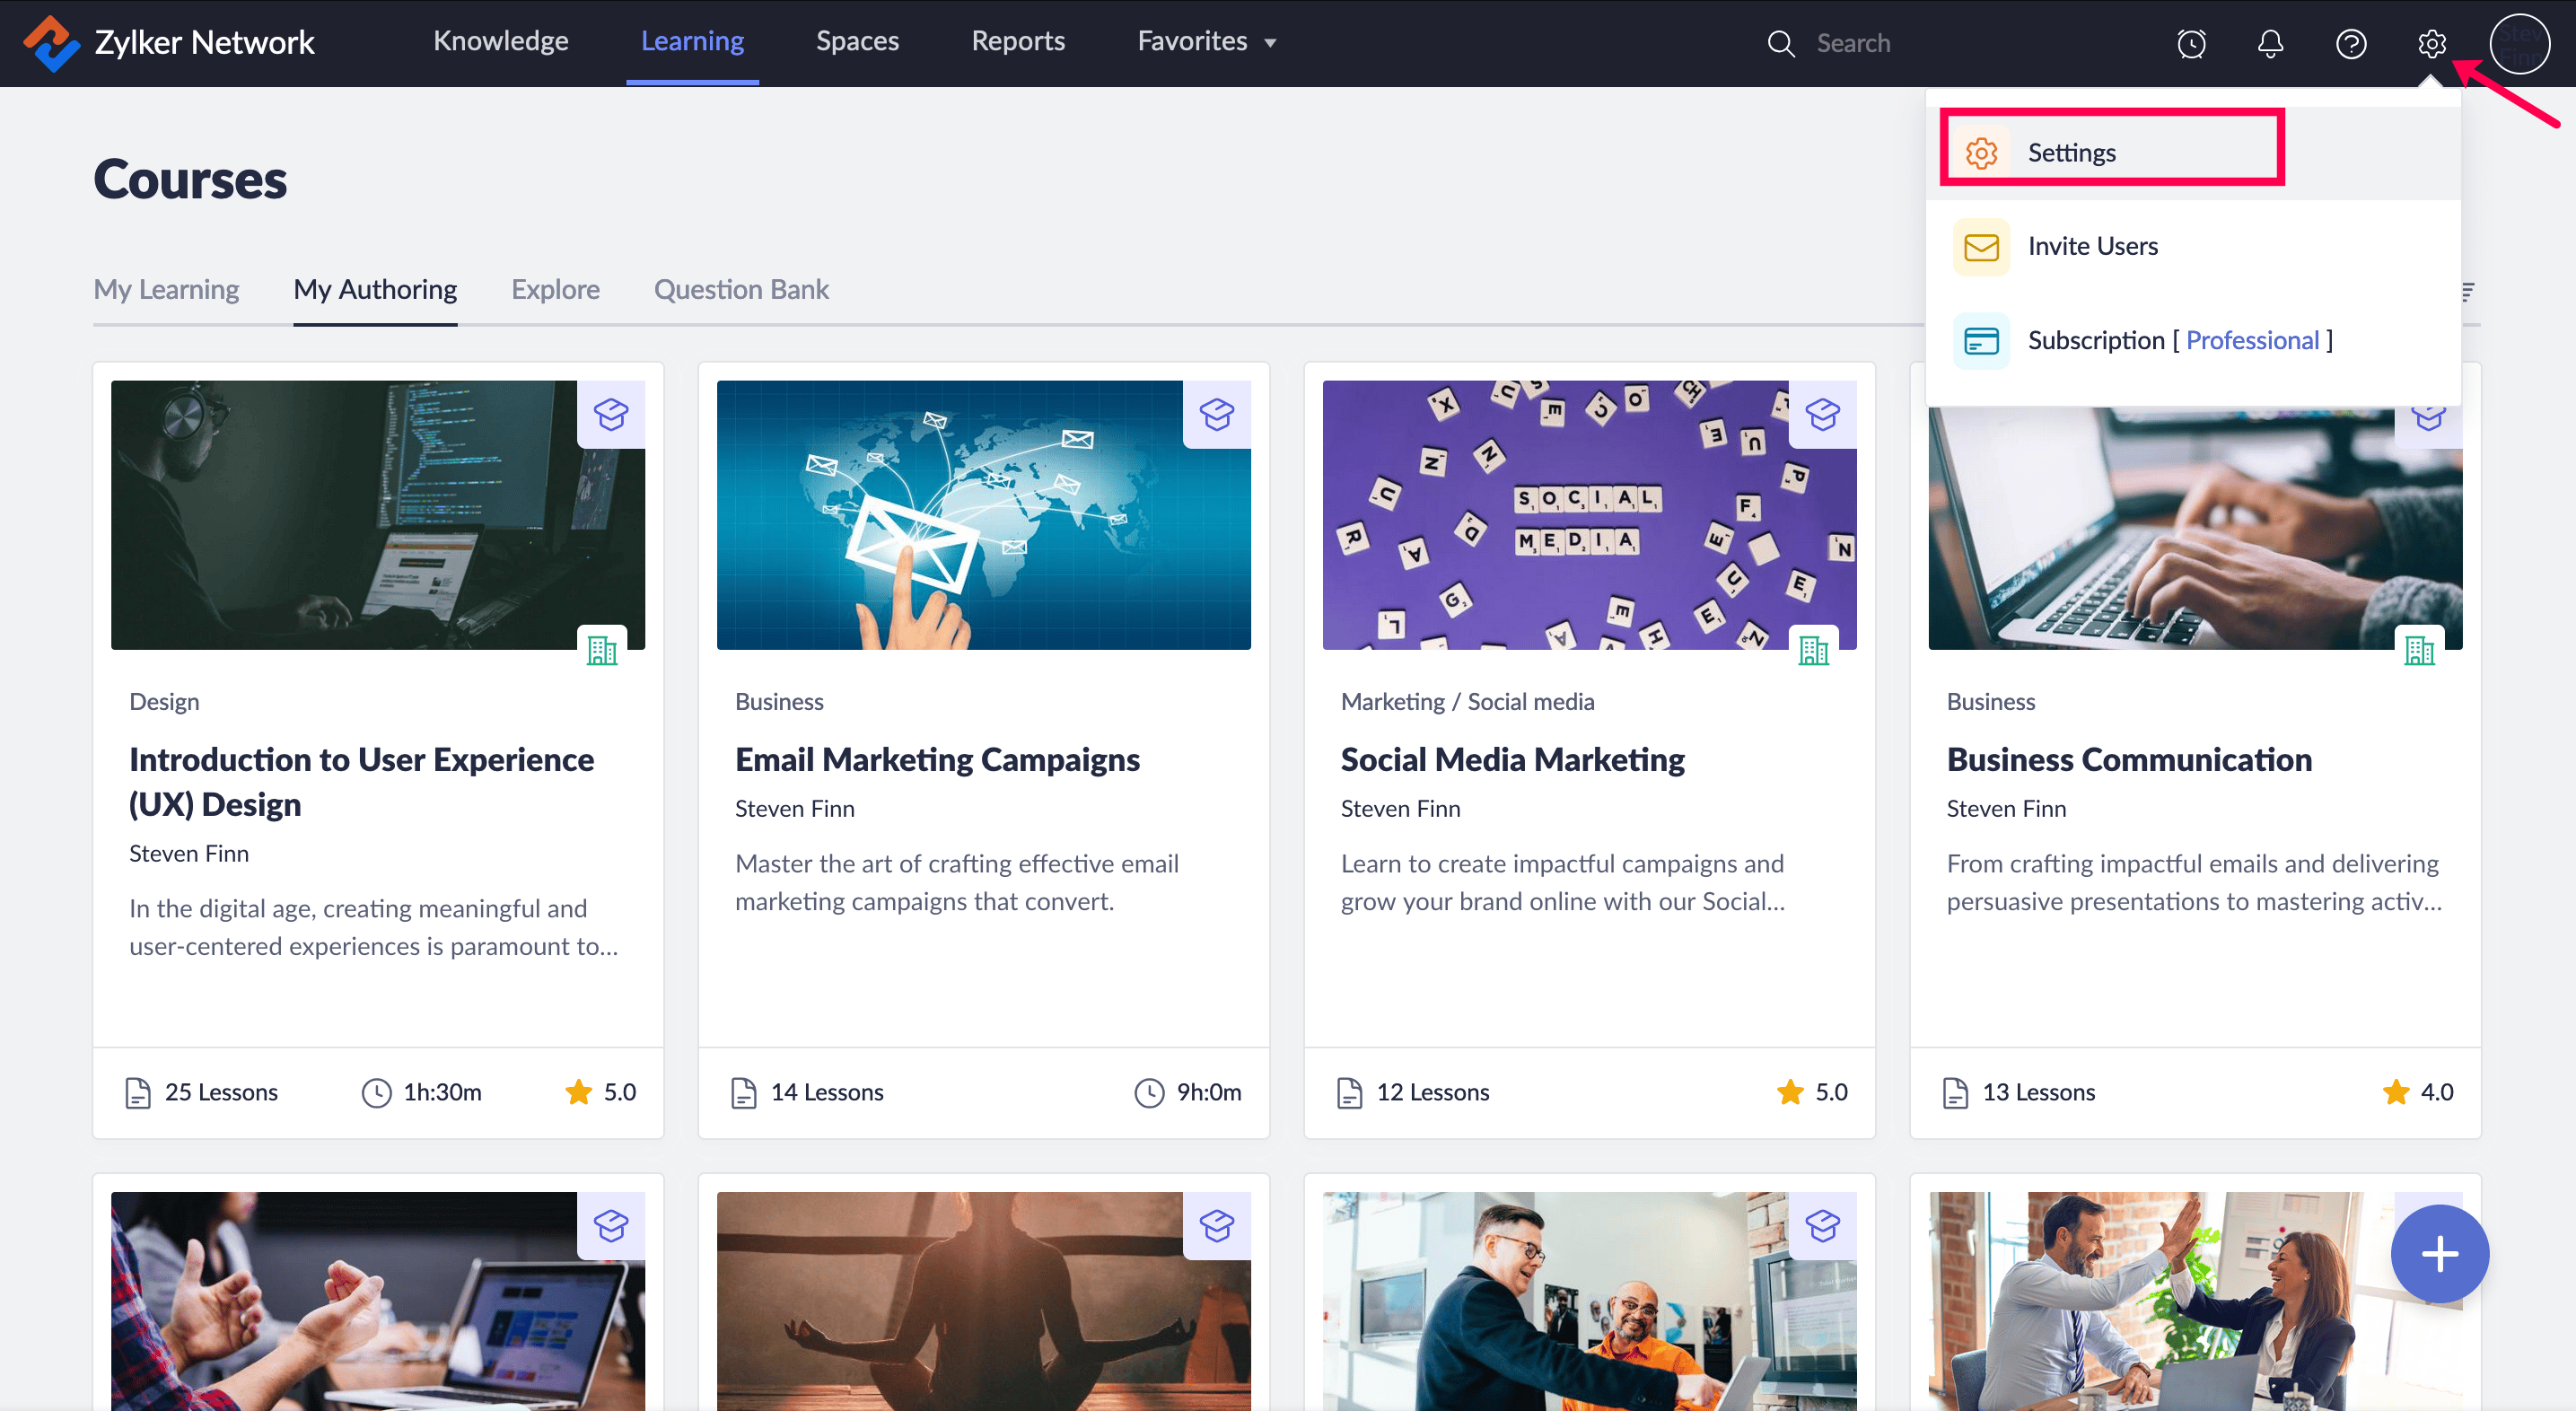Select Invite Users menu entry

2092,246
